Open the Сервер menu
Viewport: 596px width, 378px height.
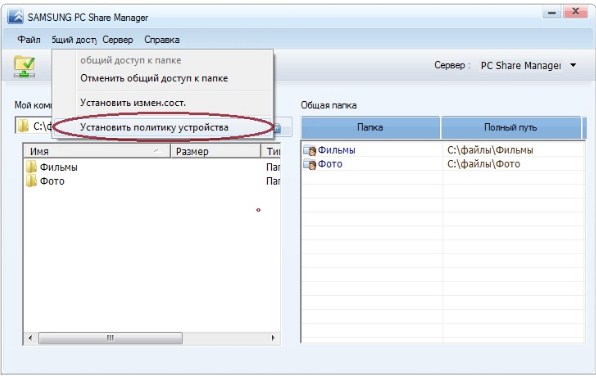(x=118, y=40)
